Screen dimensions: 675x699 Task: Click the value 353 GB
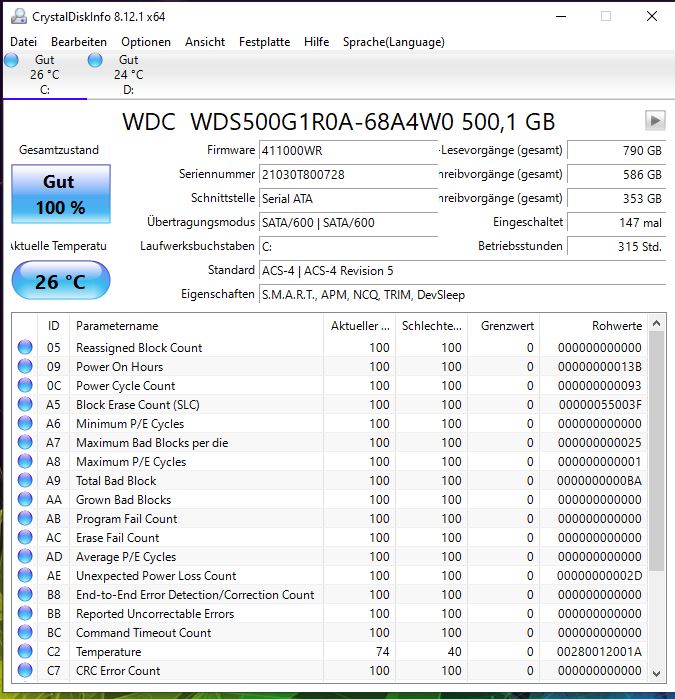616,199
